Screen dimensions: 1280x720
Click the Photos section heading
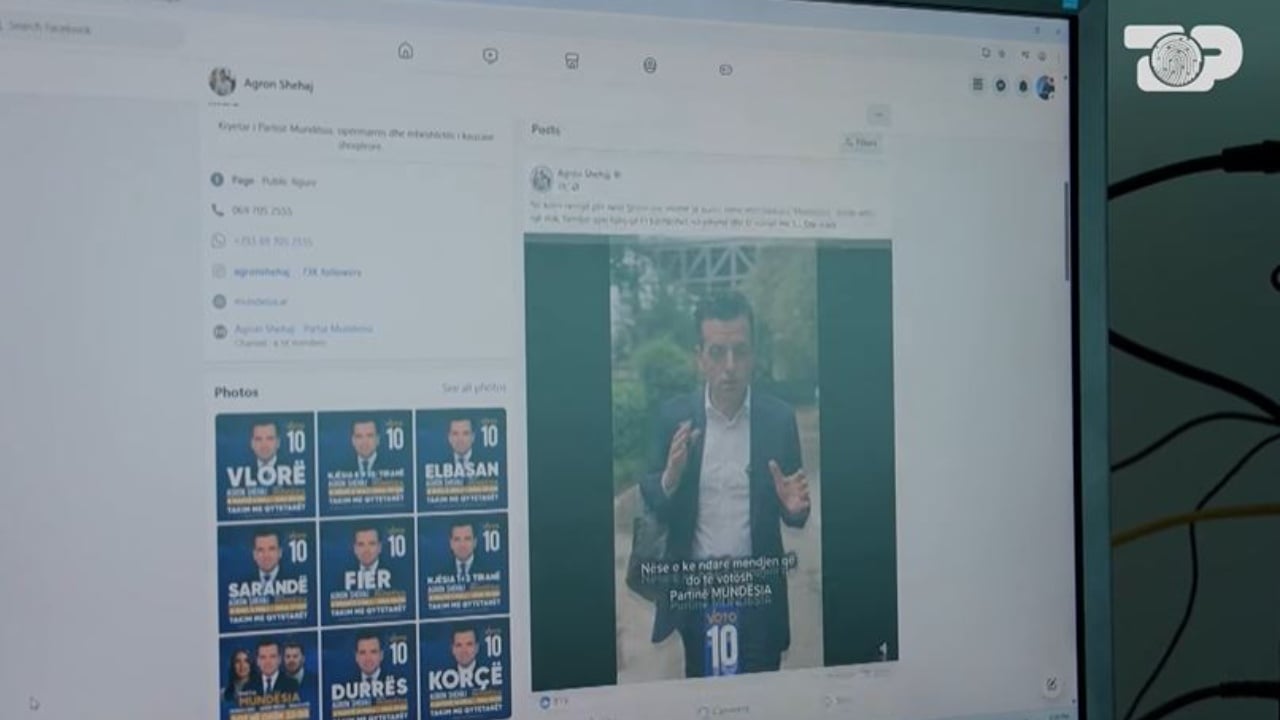[236, 393]
